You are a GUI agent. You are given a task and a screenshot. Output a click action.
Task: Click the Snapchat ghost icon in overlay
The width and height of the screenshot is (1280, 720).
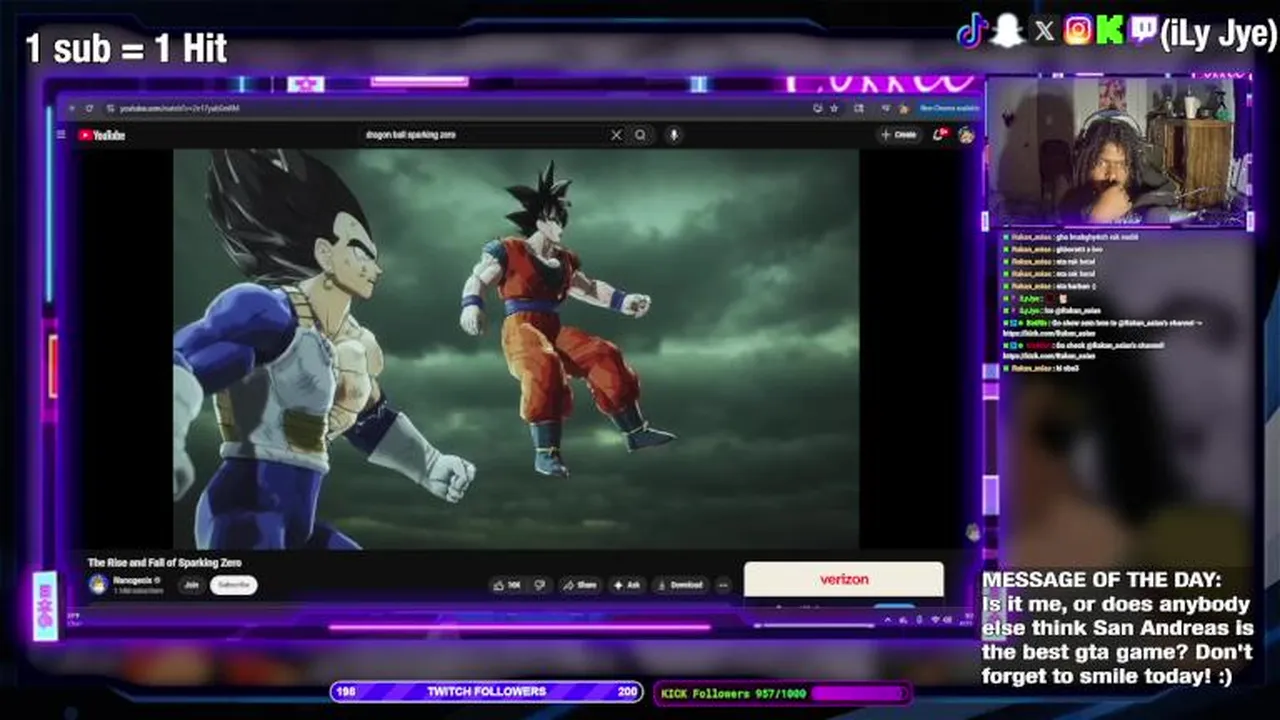pos(1007,31)
